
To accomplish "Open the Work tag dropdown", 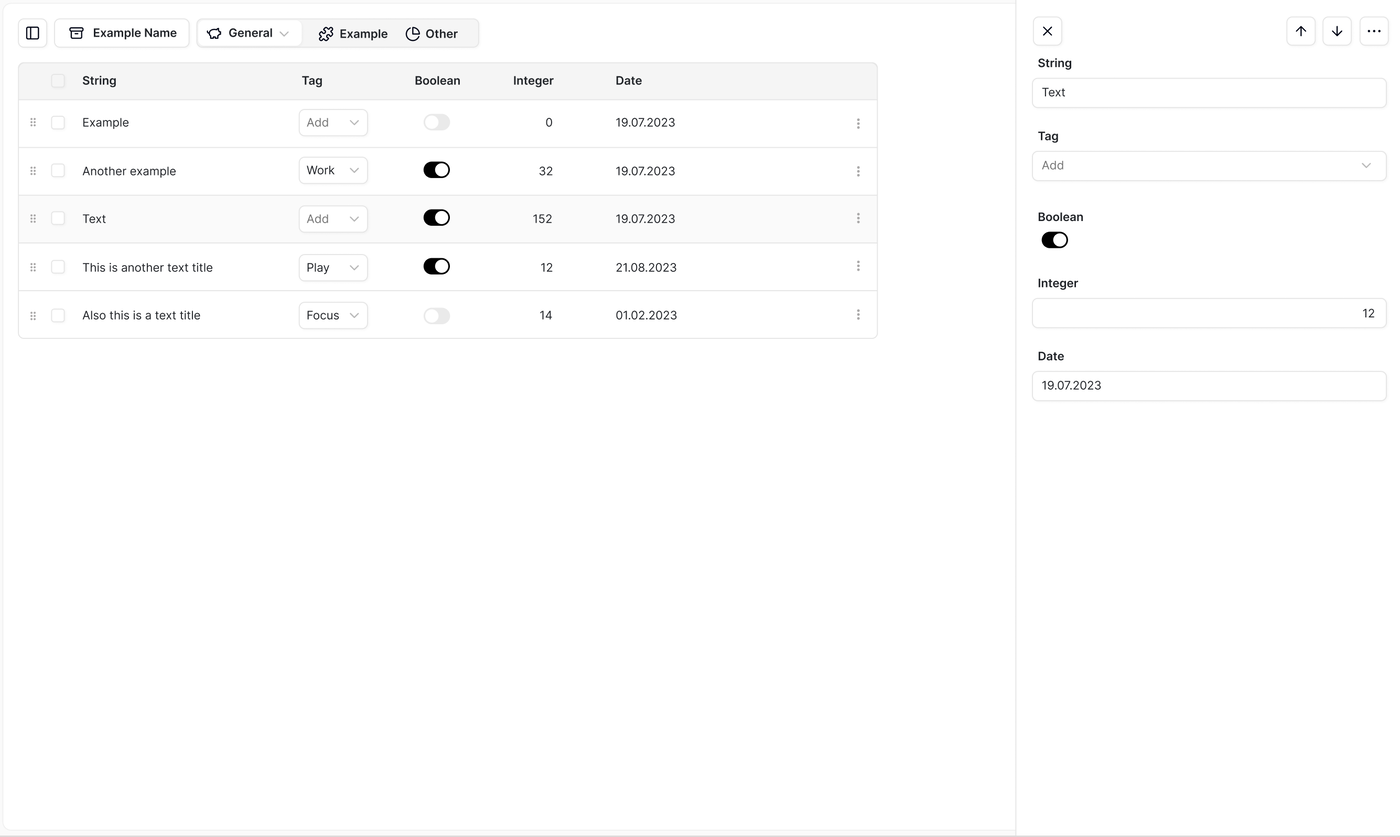I will point(333,171).
